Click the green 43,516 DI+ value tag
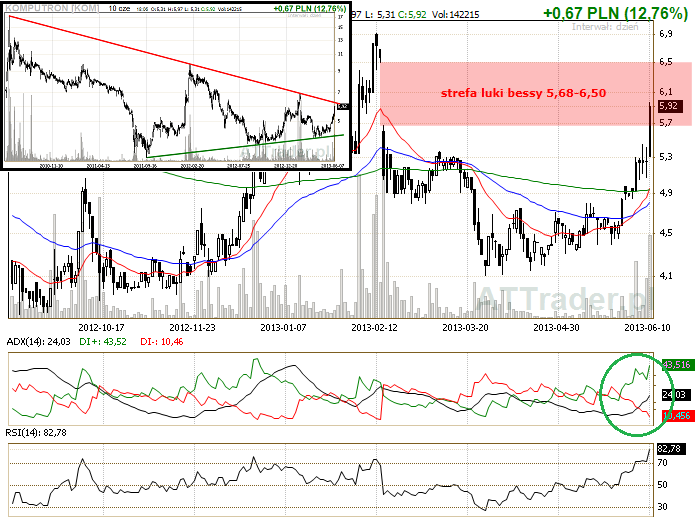Image resolution: width=700 pixels, height=522 pixels. click(677, 365)
